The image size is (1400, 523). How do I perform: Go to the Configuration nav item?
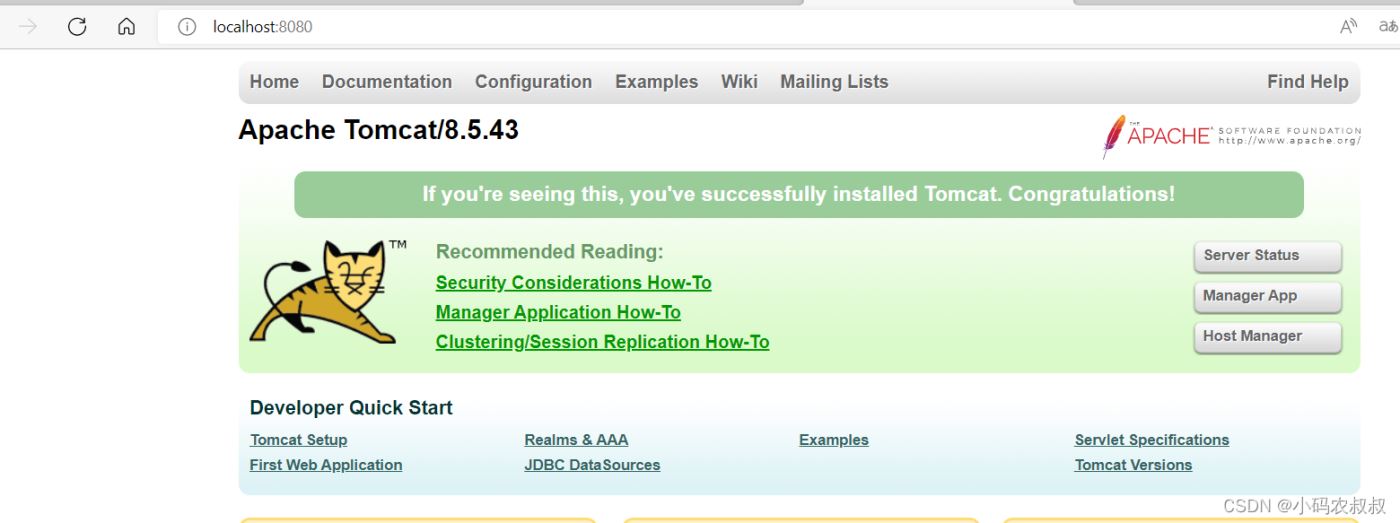pyautogui.click(x=533, y=82)
